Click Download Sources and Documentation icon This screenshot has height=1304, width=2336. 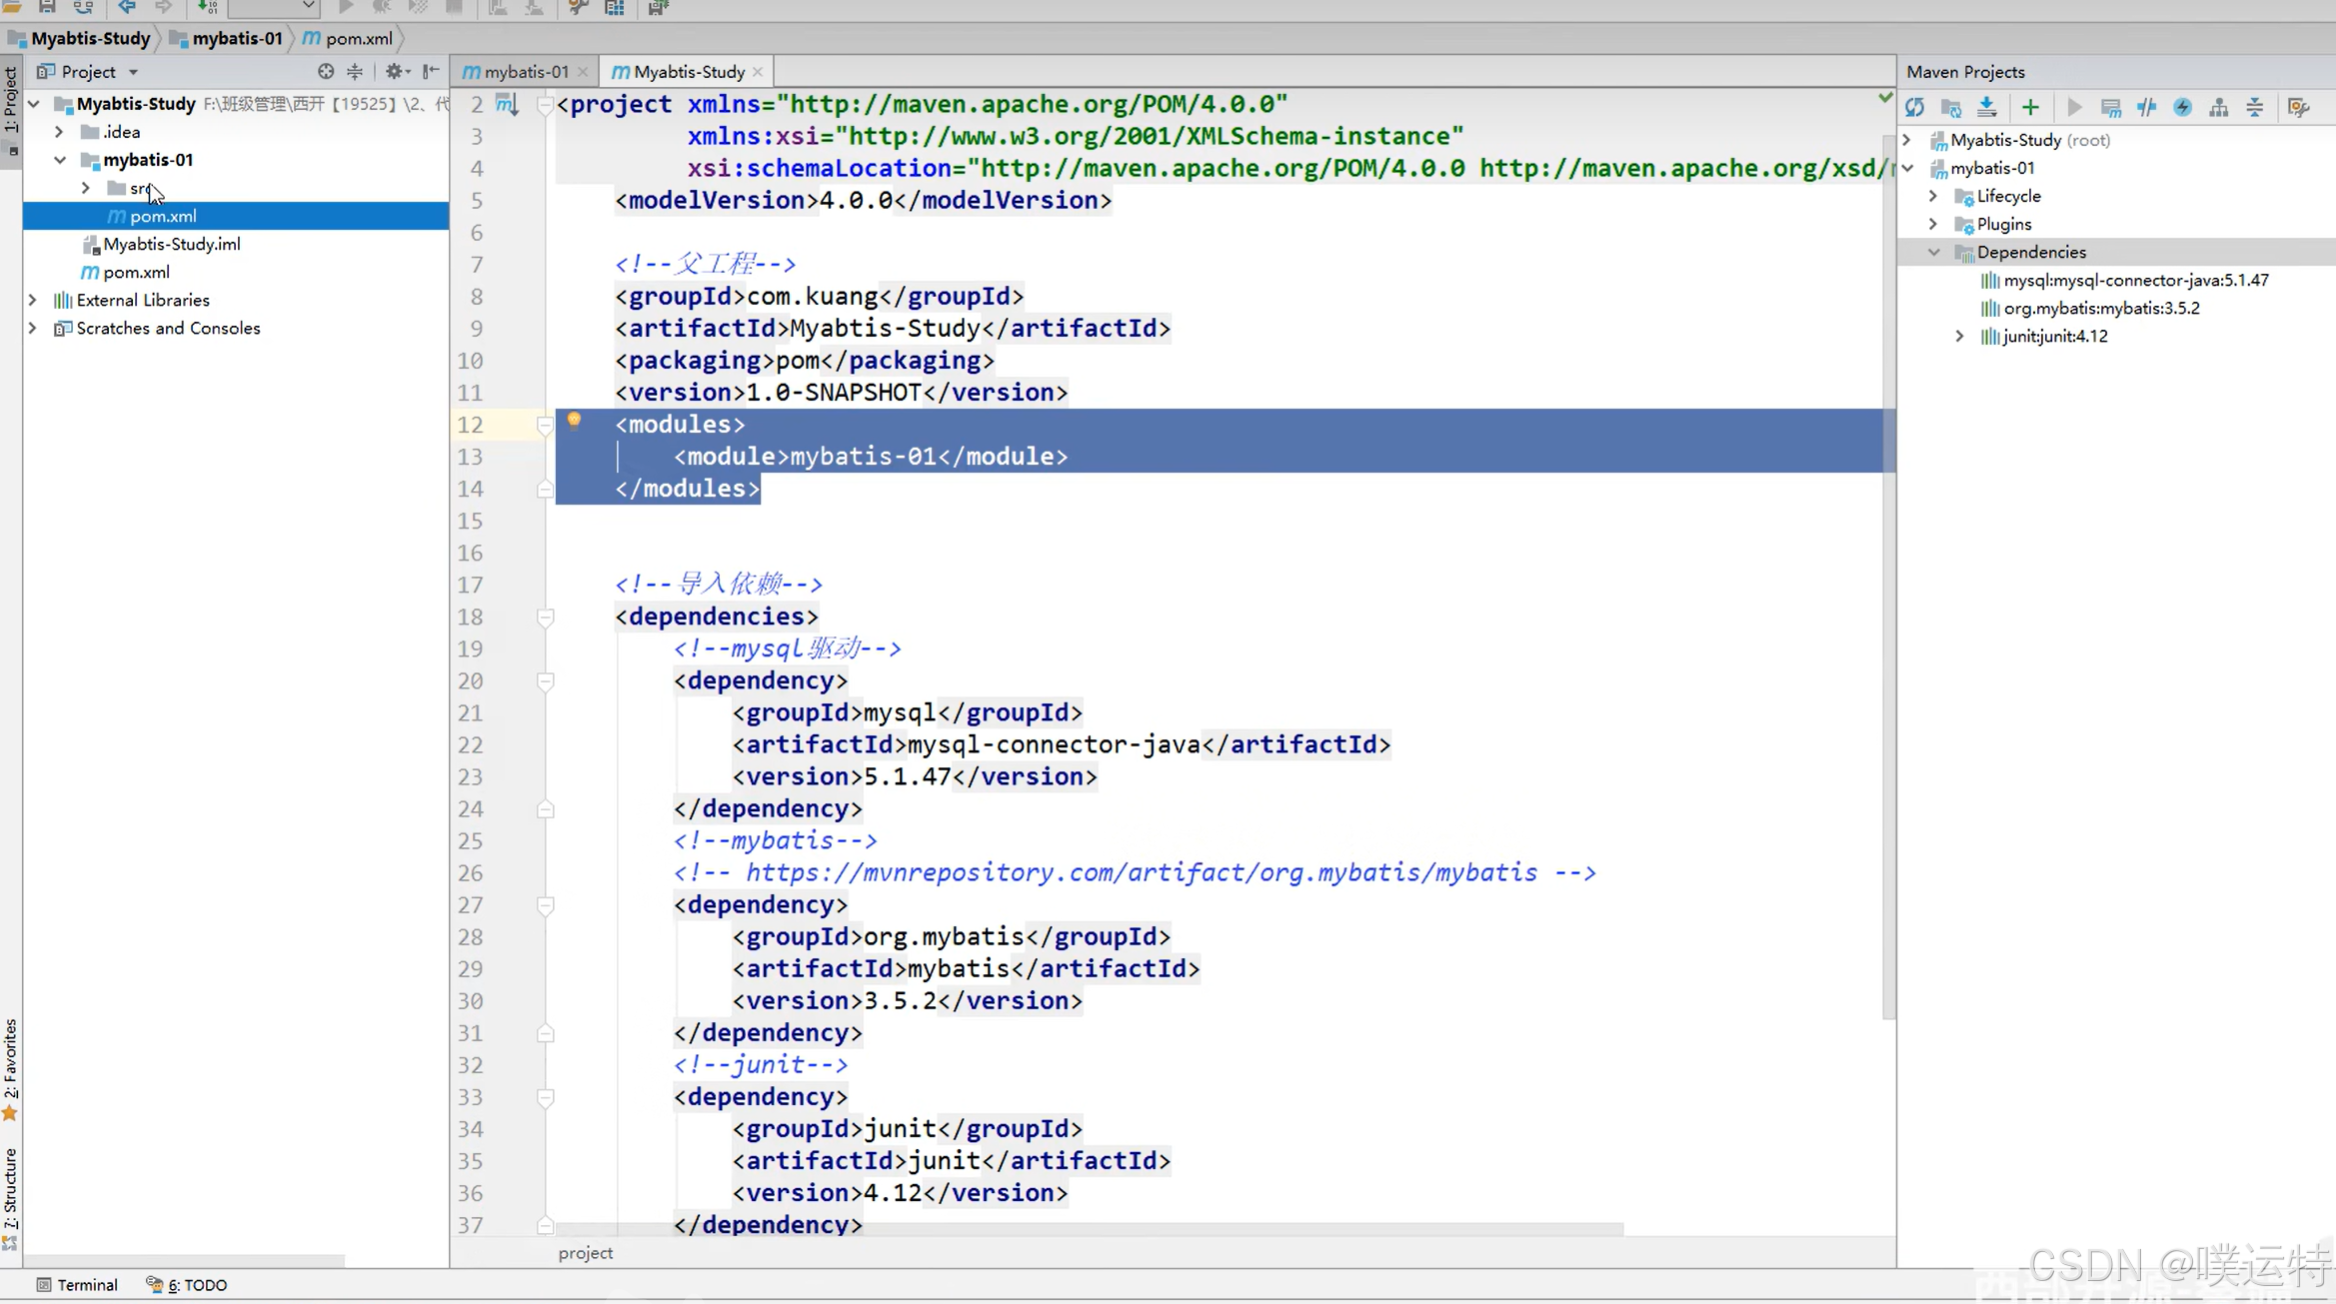coord(1987,107)
